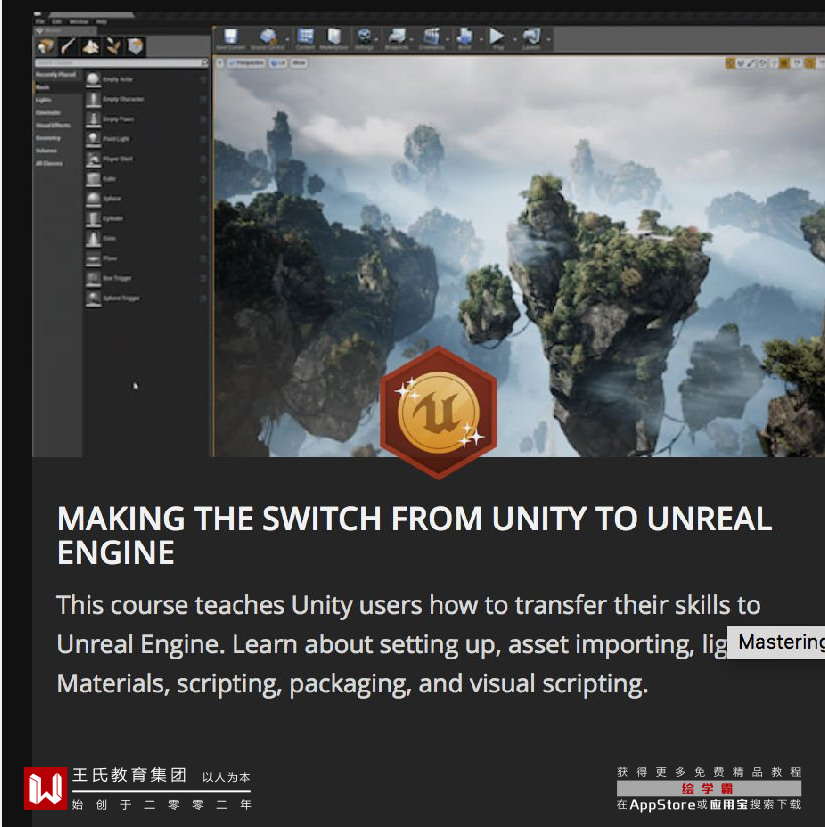Screen dimensions: 825x827
Task: Click the Sphere Trigger list entry
Action: click(147, 298)
